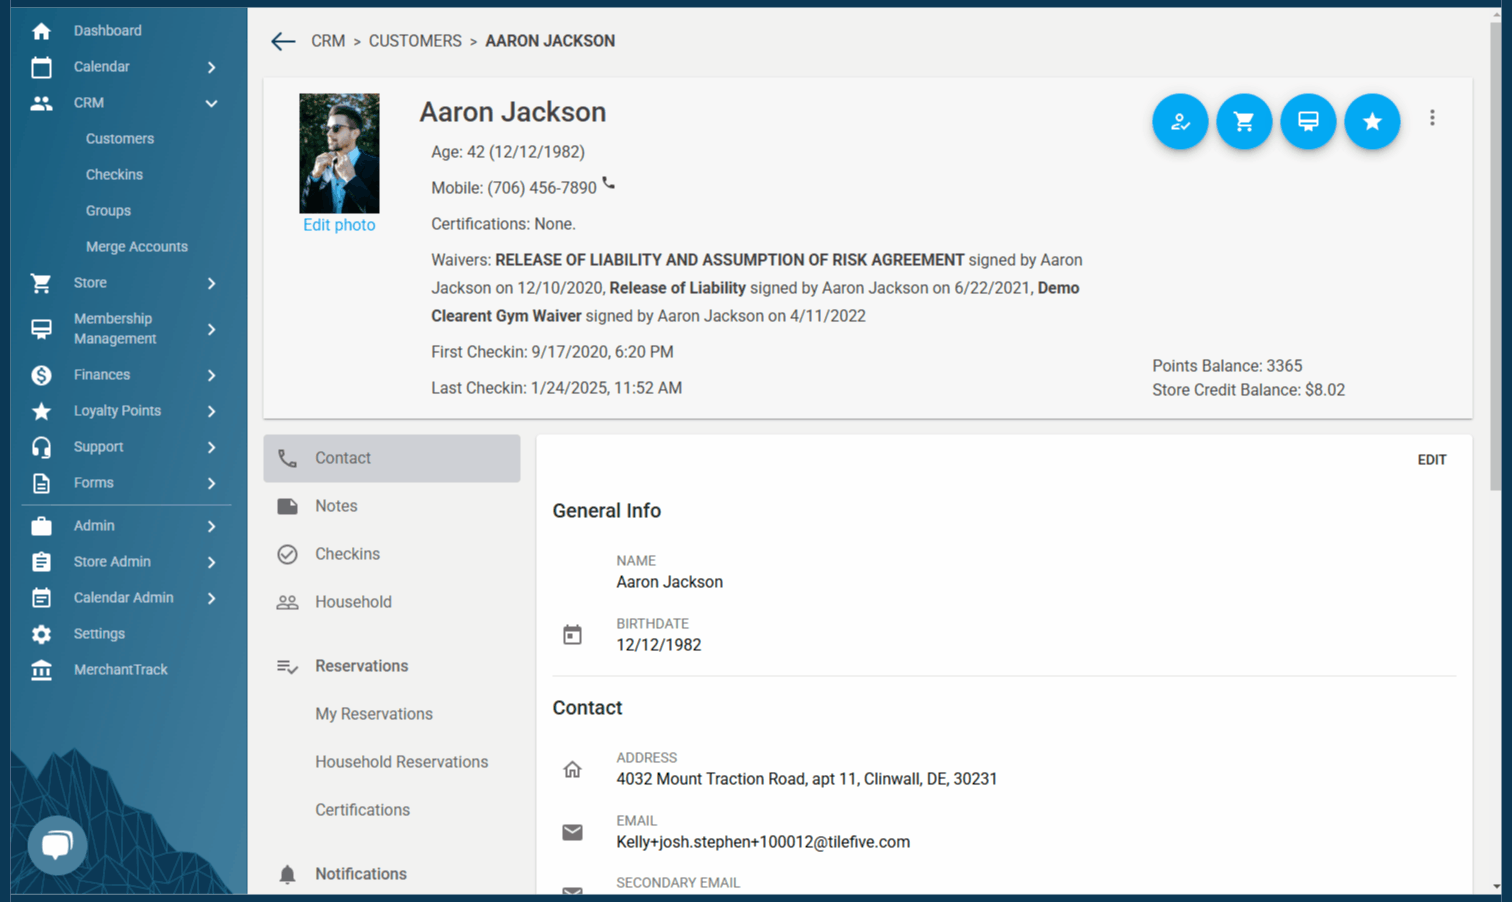1512x902 pixels.
Task: Expand the Membership Management menu
Action: pos(211,329)
